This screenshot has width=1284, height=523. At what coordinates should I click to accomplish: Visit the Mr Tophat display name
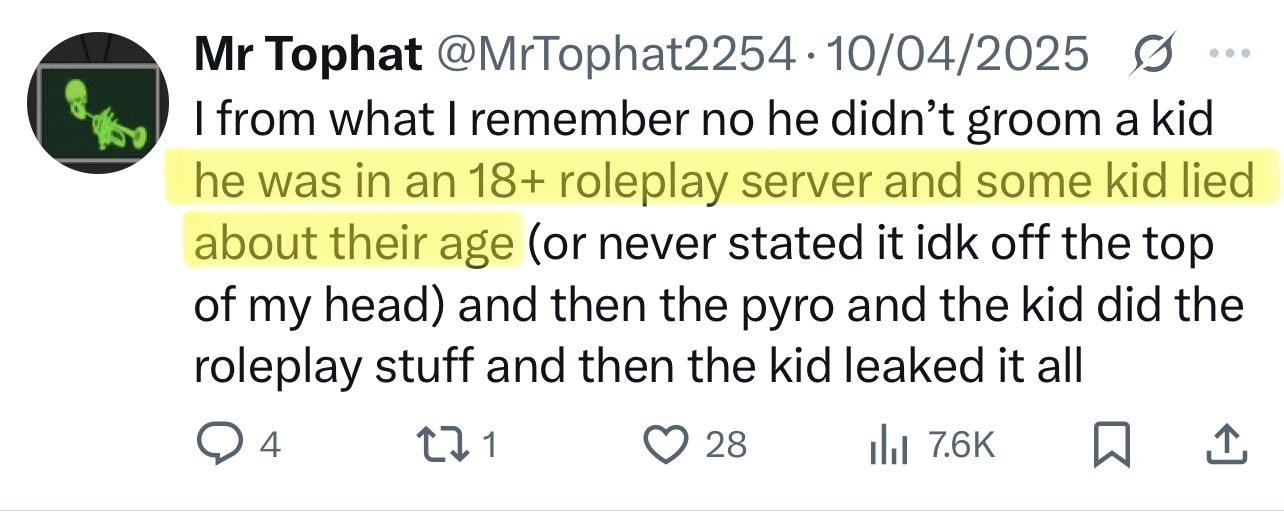pyautogui.click(x=308, y=55)
